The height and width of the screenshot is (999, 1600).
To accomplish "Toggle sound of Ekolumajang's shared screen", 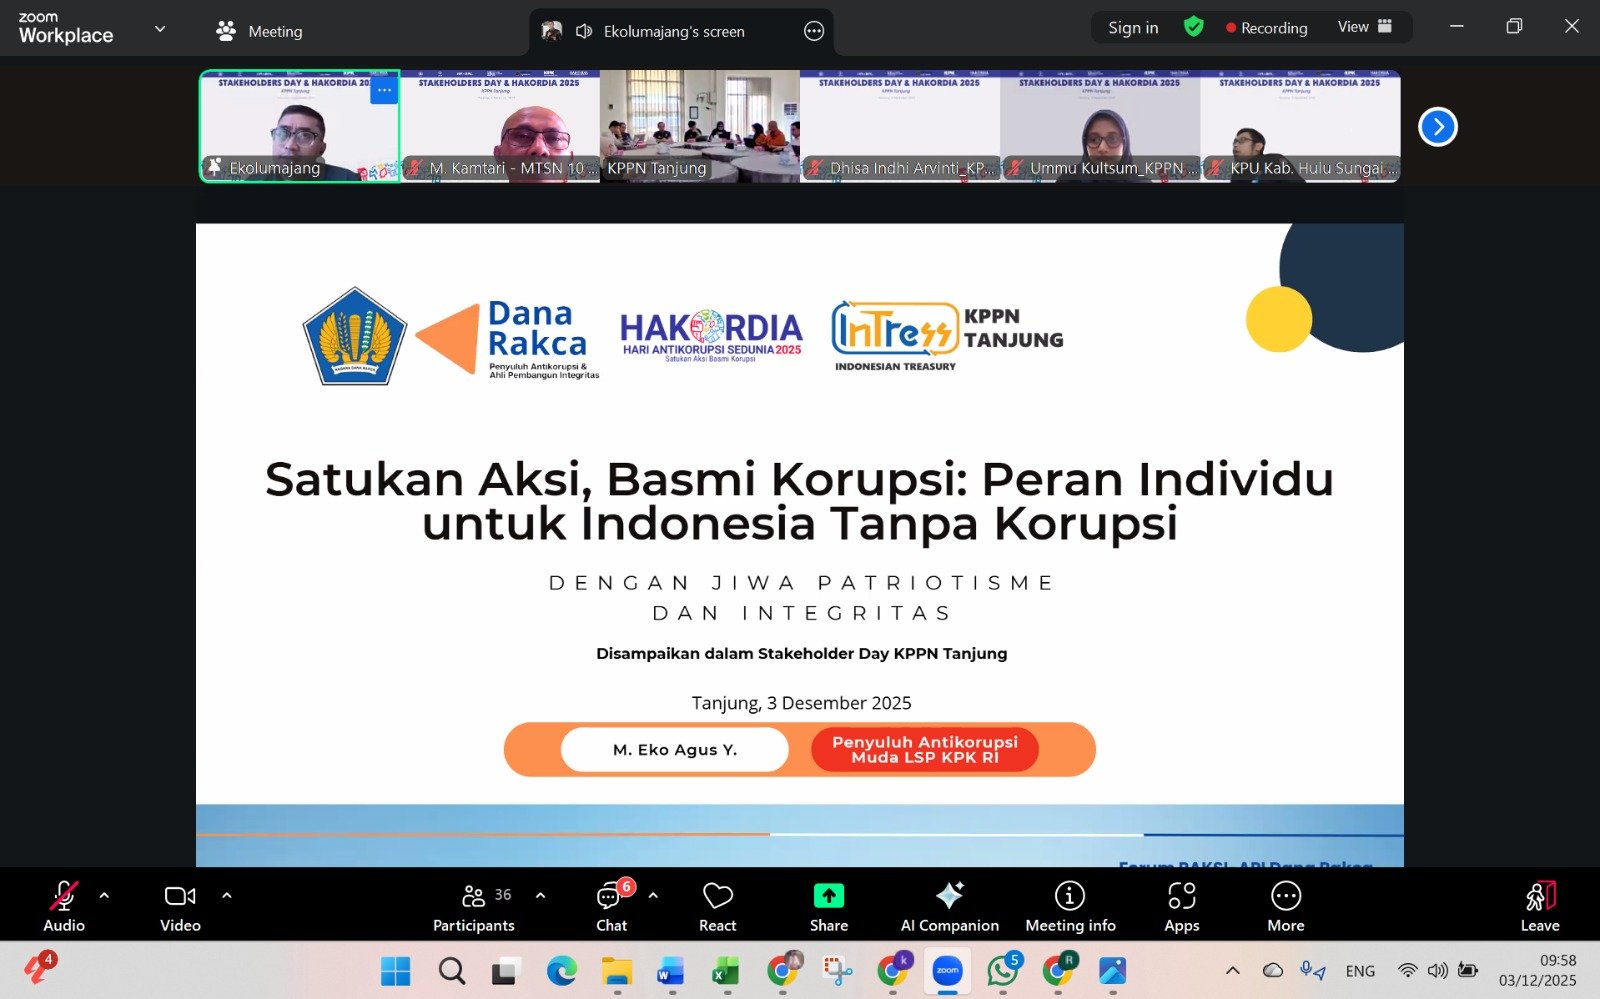I will 584,31.
